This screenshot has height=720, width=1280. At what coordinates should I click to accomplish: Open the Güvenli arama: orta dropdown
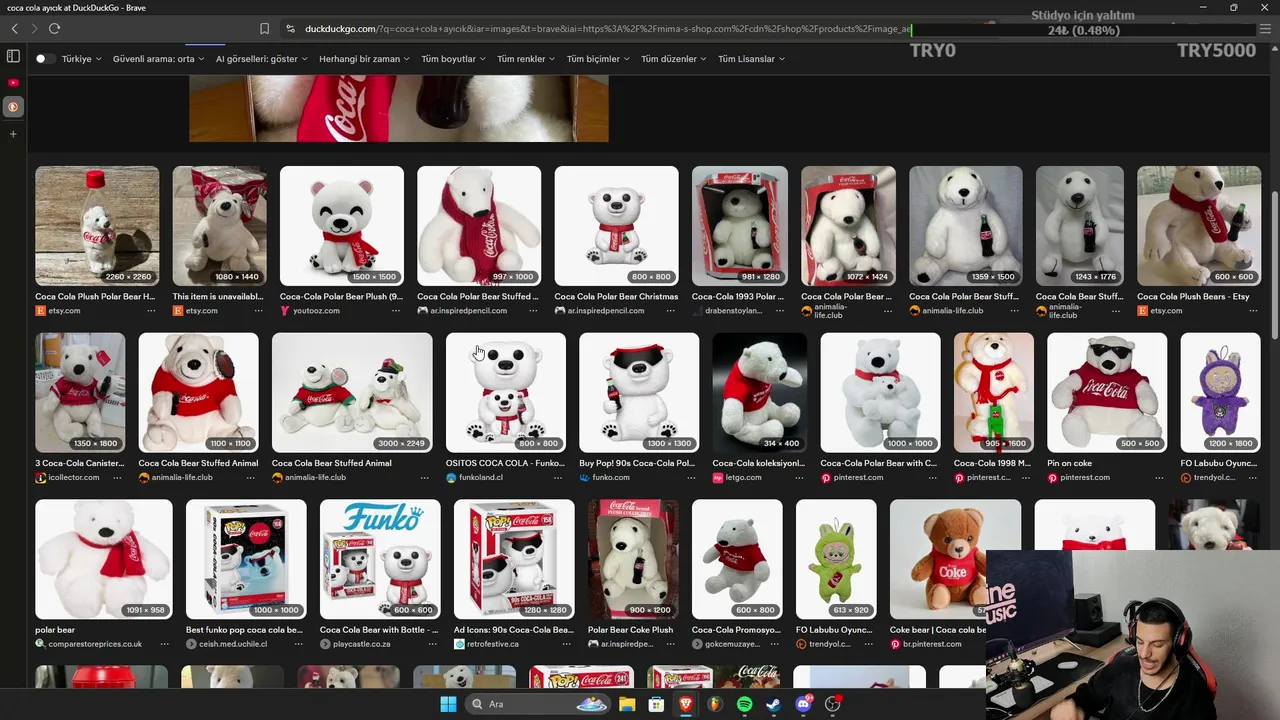coord(159,59)
